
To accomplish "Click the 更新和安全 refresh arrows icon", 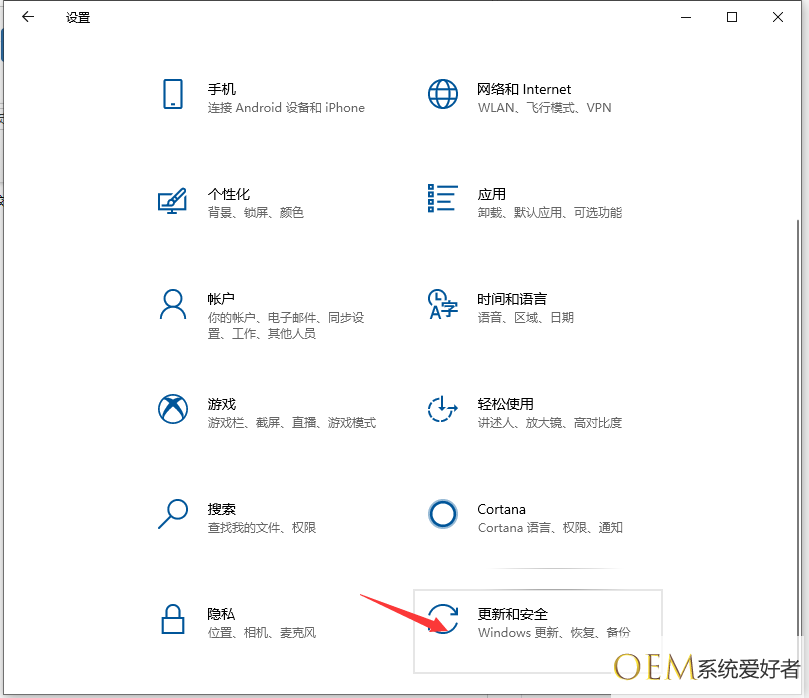I will pos(442,619).
